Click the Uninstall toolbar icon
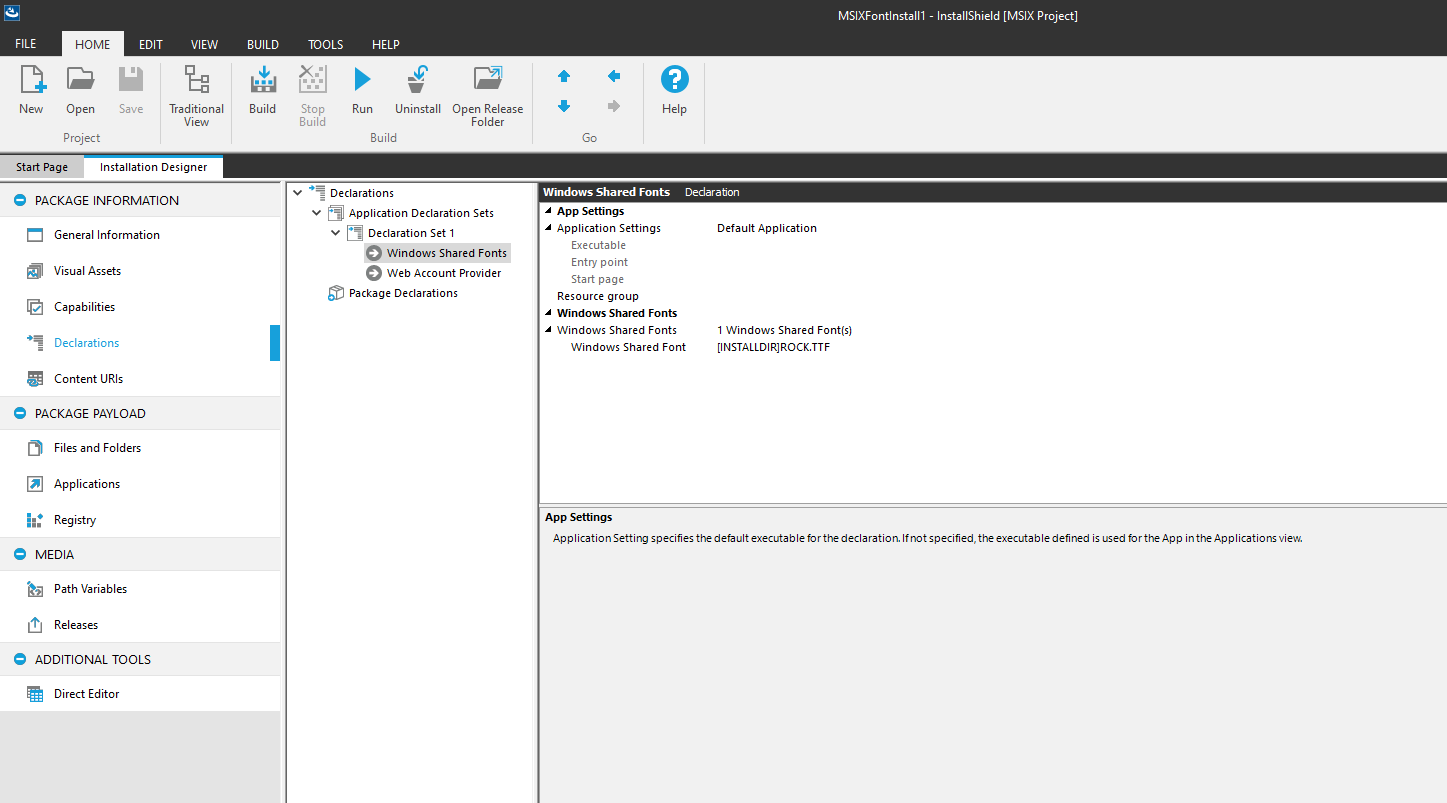Image resolution: width=1447 pixels, height=803 pixels. tap(417, 90)
